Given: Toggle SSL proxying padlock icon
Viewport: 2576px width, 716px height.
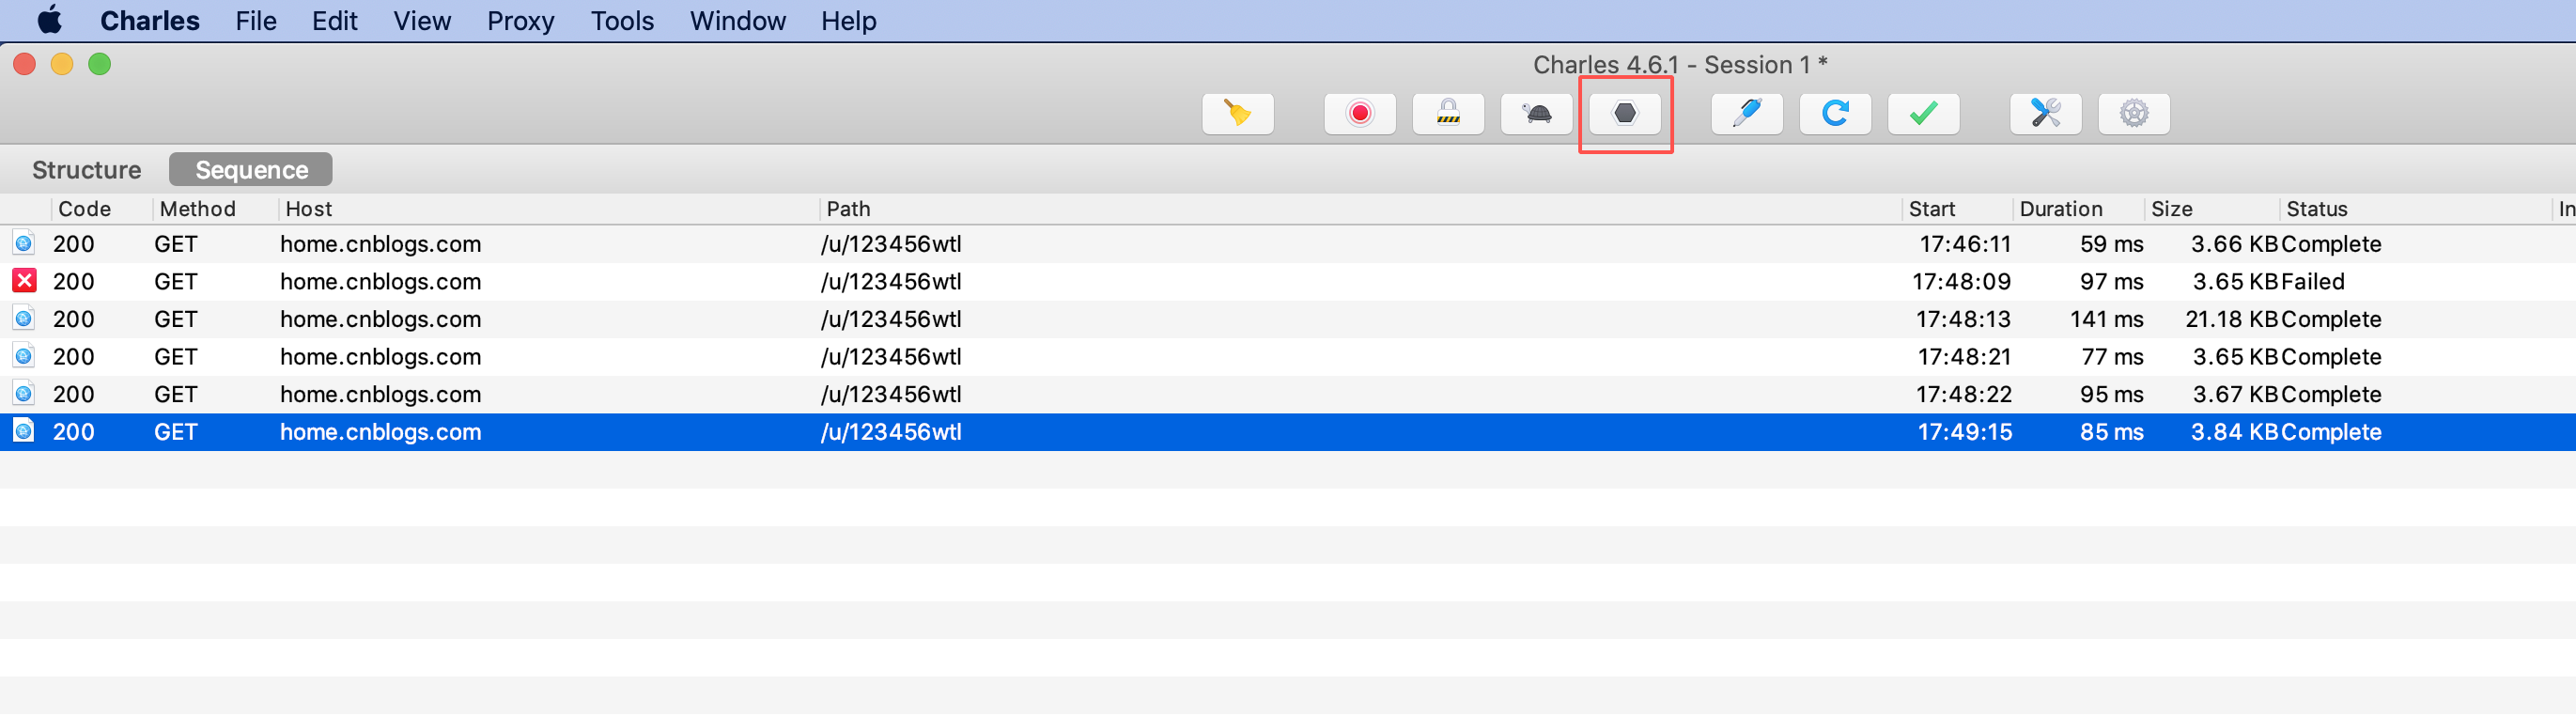Looking at the screenshot, I should pyautogui.click(x=1448, y=113).
